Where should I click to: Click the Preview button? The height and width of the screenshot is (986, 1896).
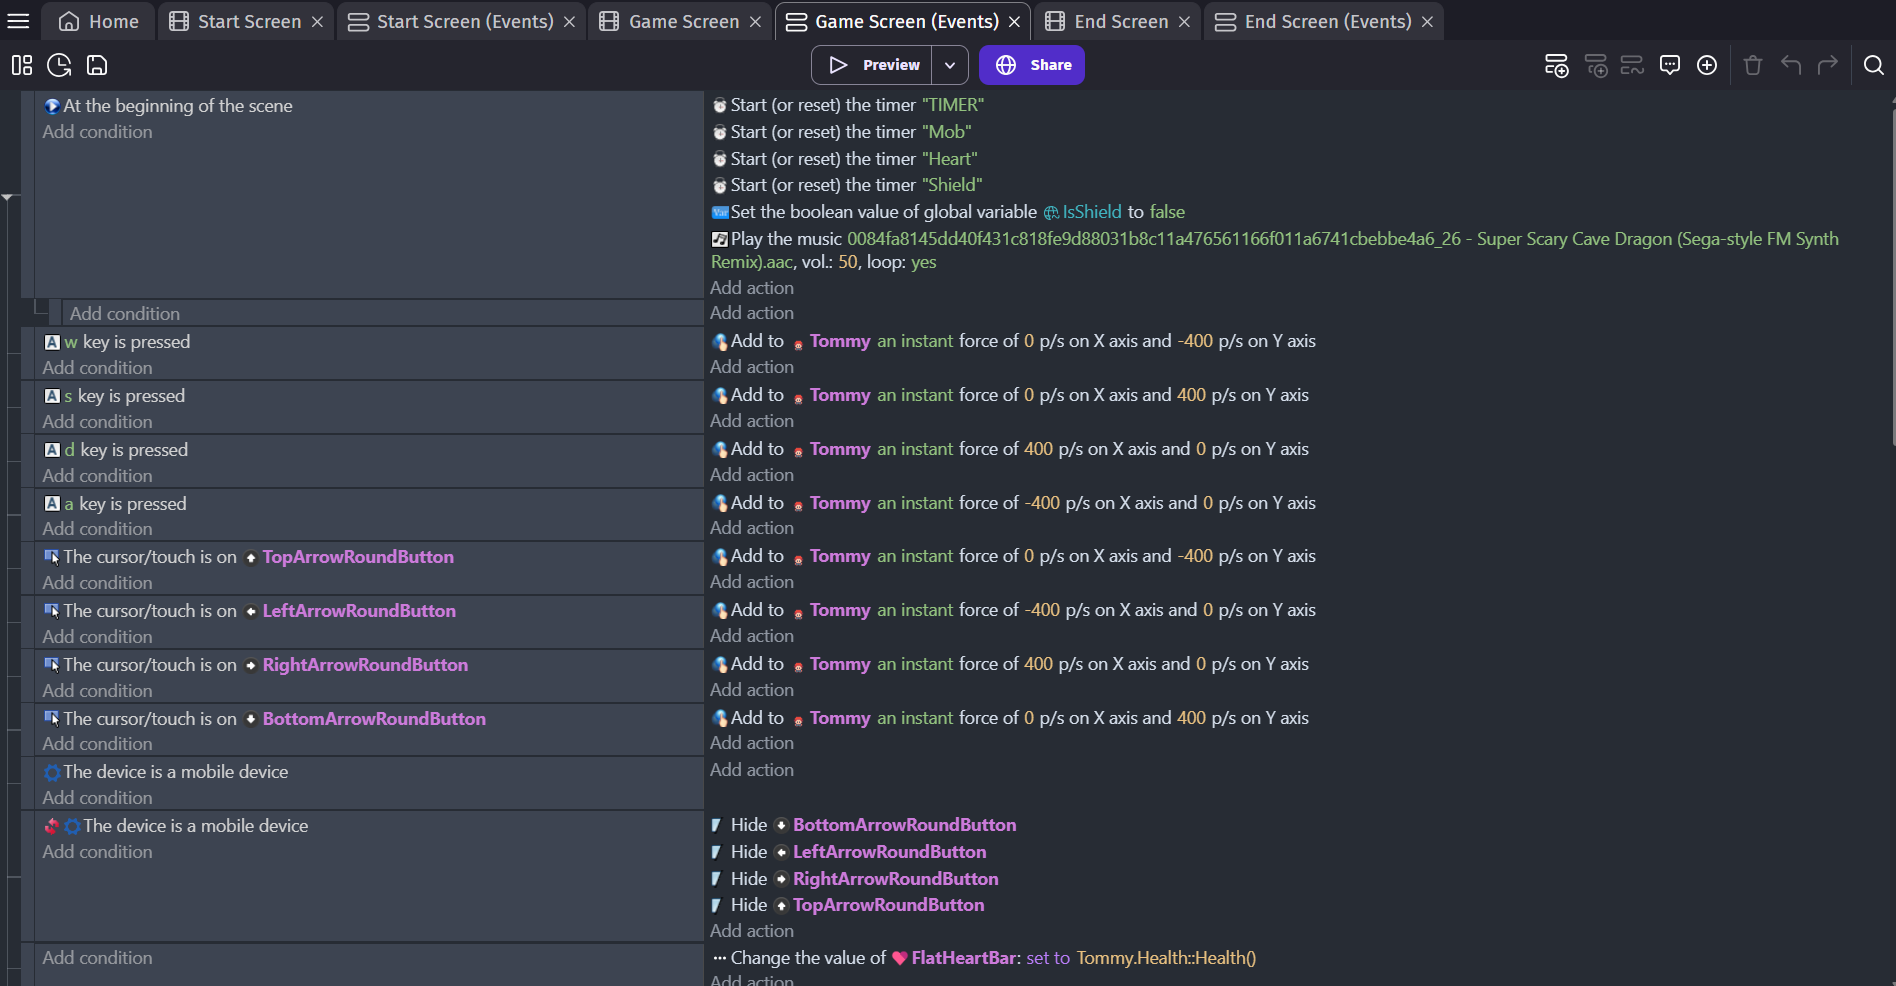click(874, 65)
